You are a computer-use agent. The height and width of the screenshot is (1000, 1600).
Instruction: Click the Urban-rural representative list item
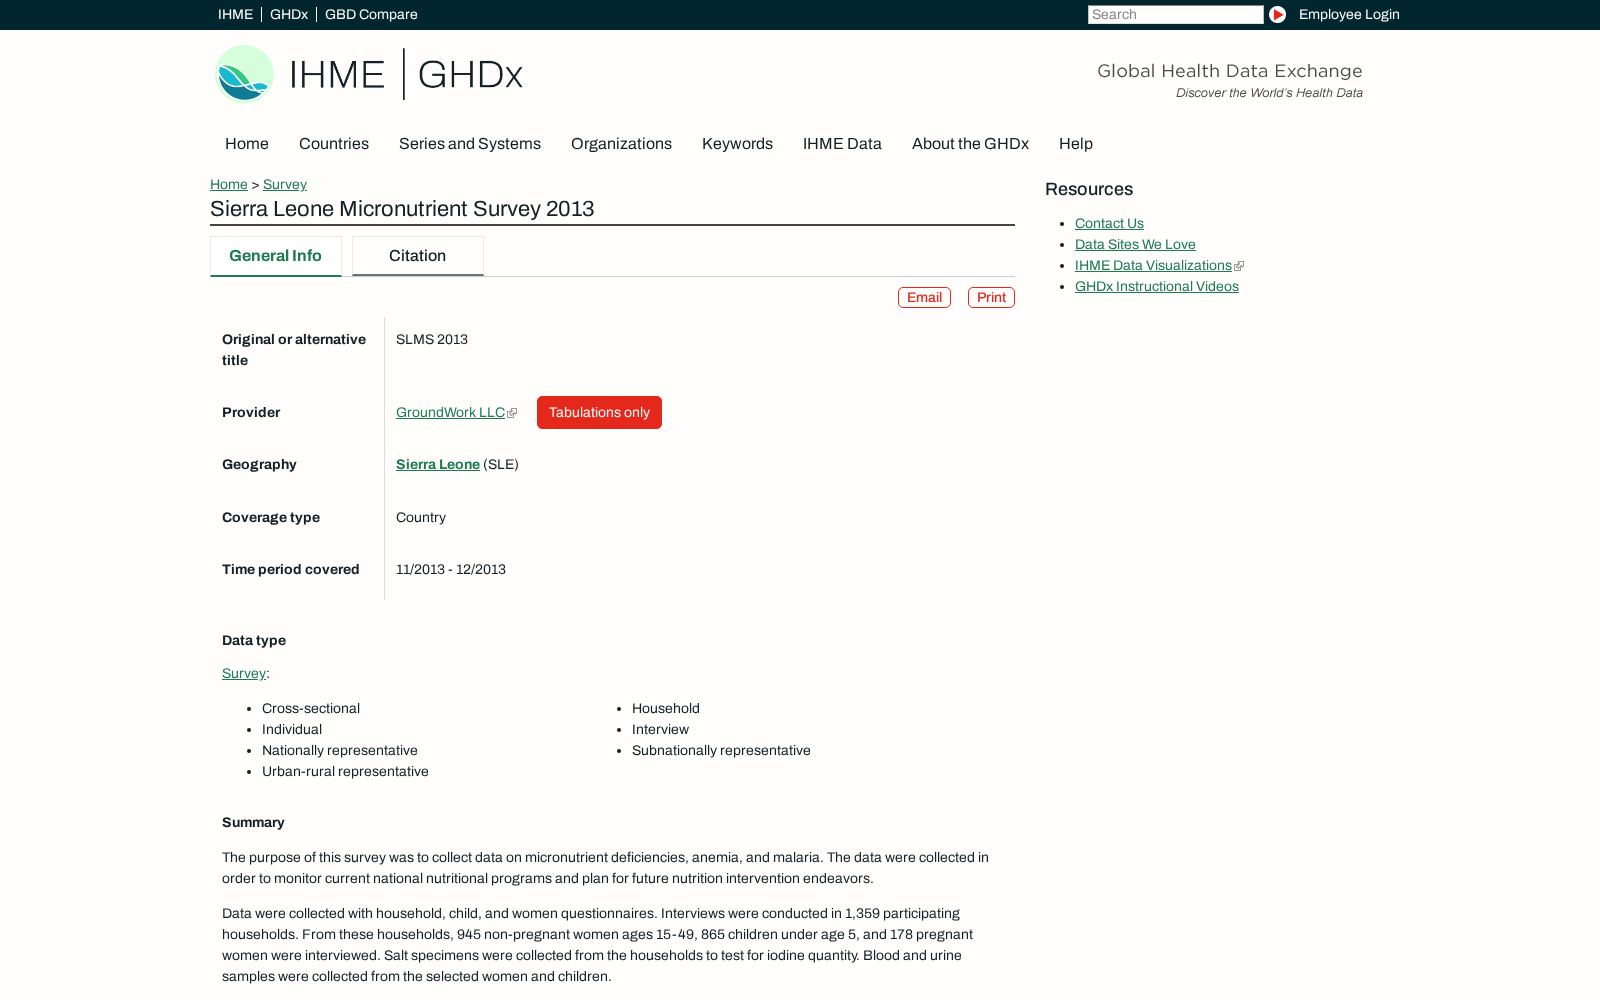click(345, 771)
